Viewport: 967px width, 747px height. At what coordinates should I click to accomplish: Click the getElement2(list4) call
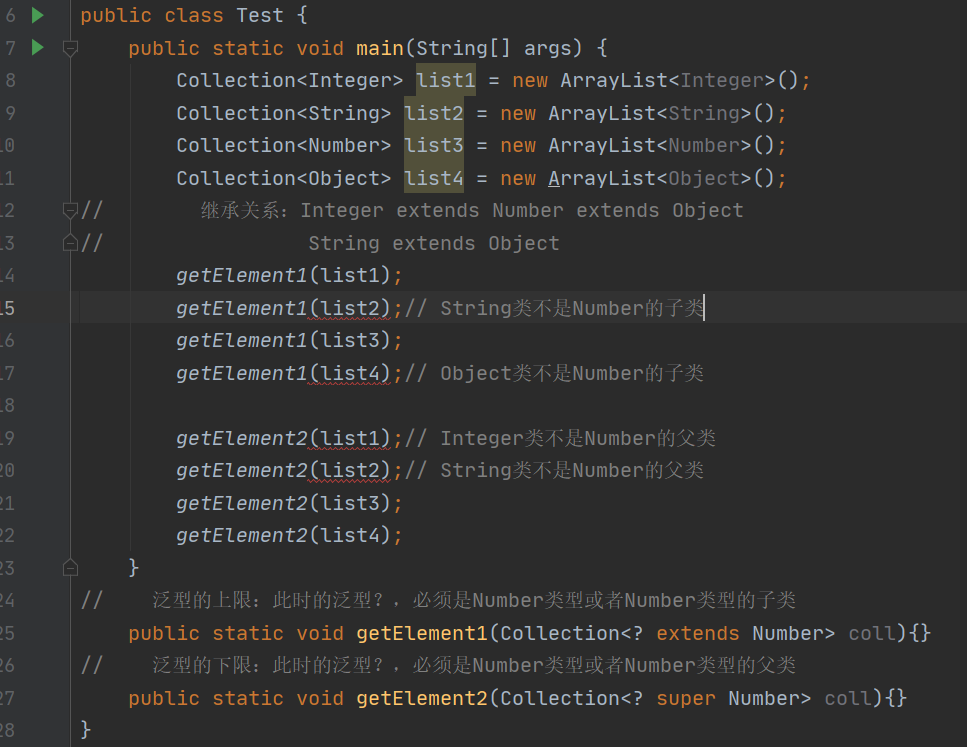(284, 535)
